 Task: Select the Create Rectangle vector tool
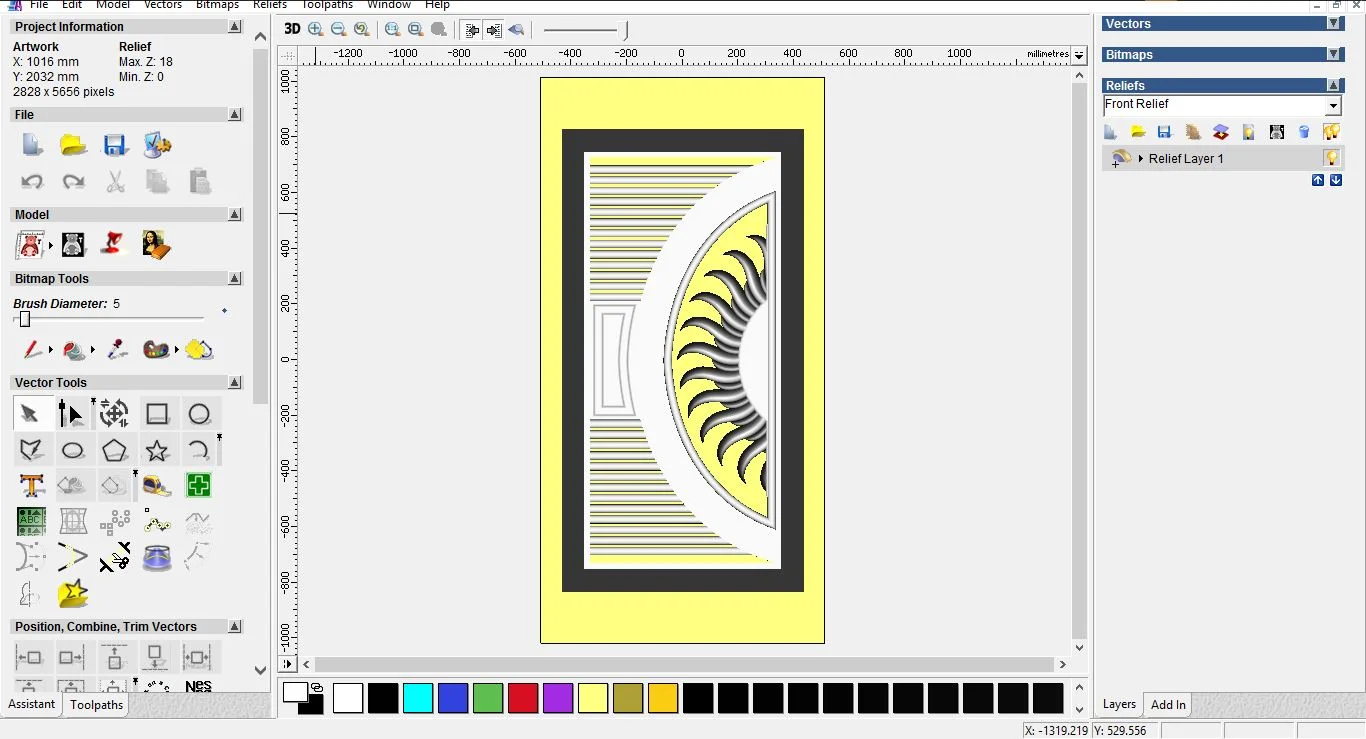[157, 414]
